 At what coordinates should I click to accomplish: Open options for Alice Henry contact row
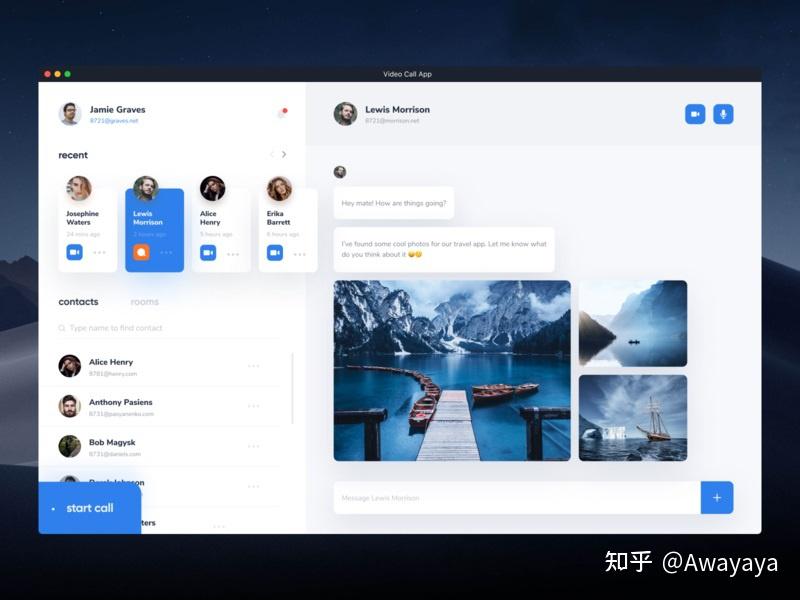pyautogui.click(x=254, y=366)
